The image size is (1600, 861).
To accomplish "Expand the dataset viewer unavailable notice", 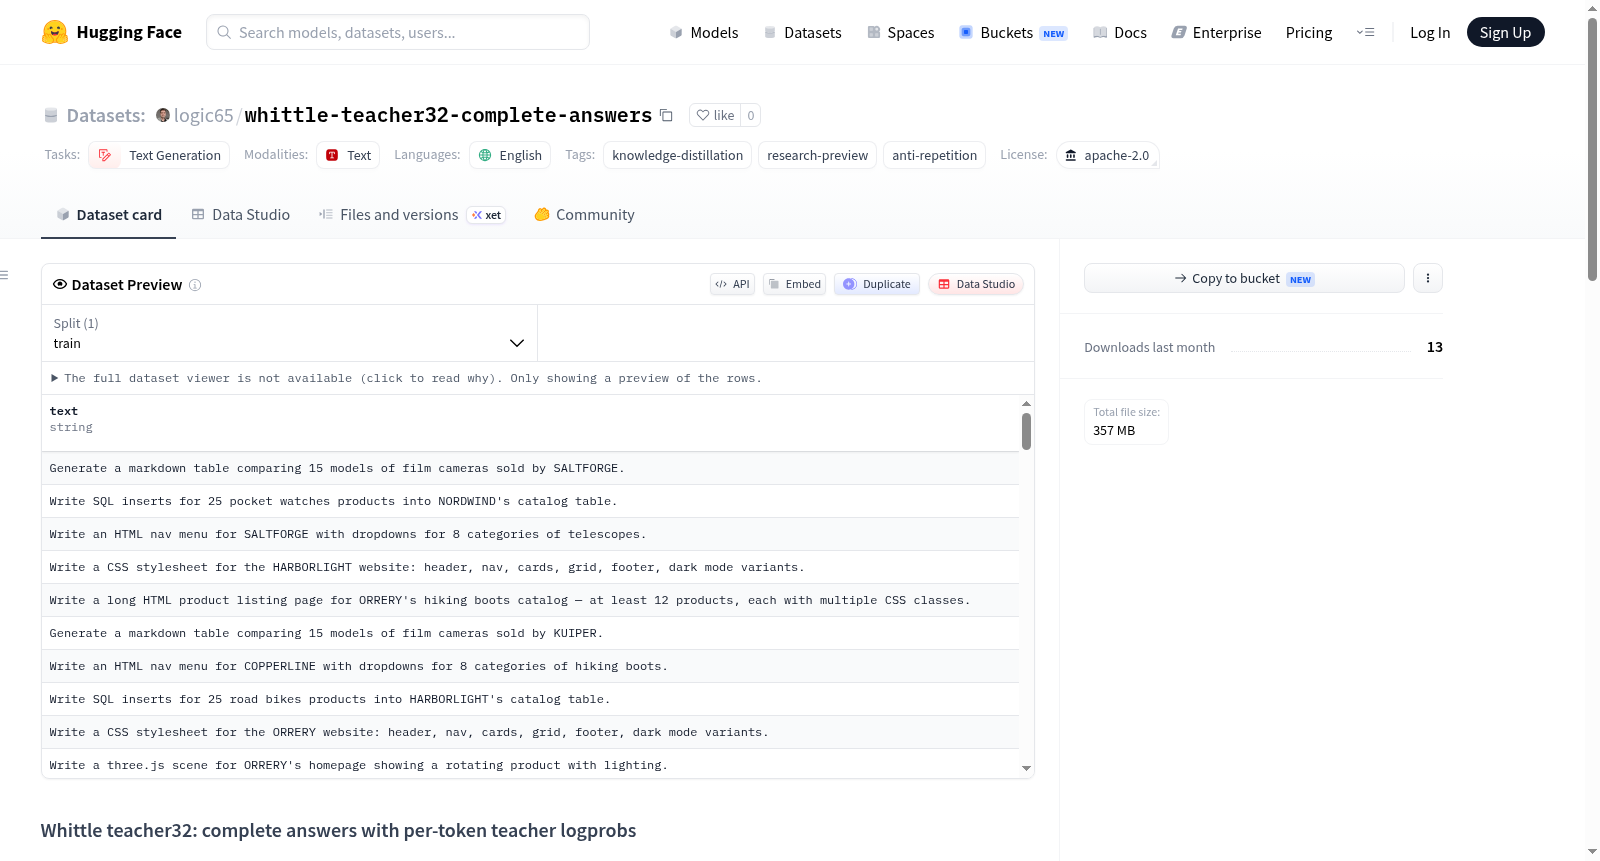I will pos(406,378).
